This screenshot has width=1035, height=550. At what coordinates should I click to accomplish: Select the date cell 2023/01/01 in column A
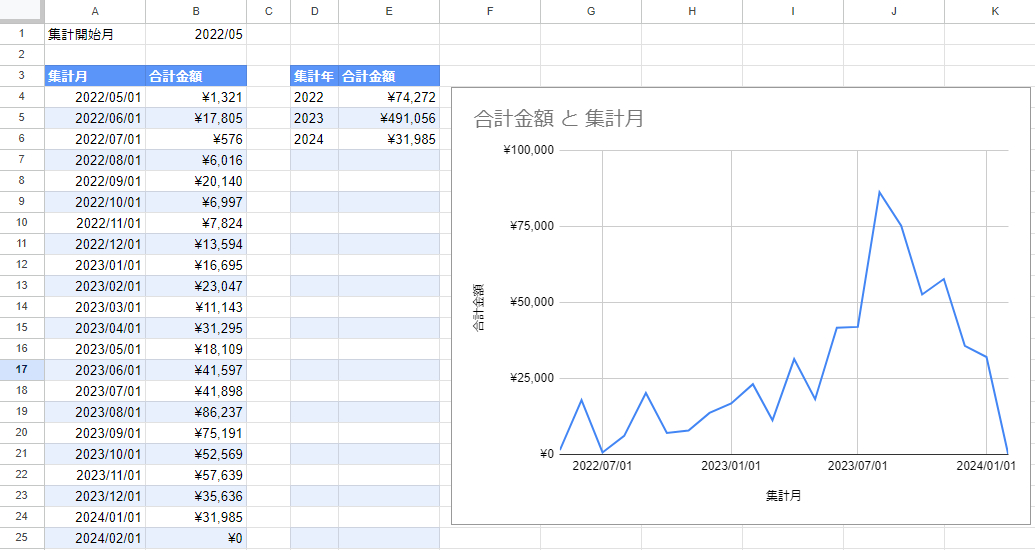coord(95,265)
